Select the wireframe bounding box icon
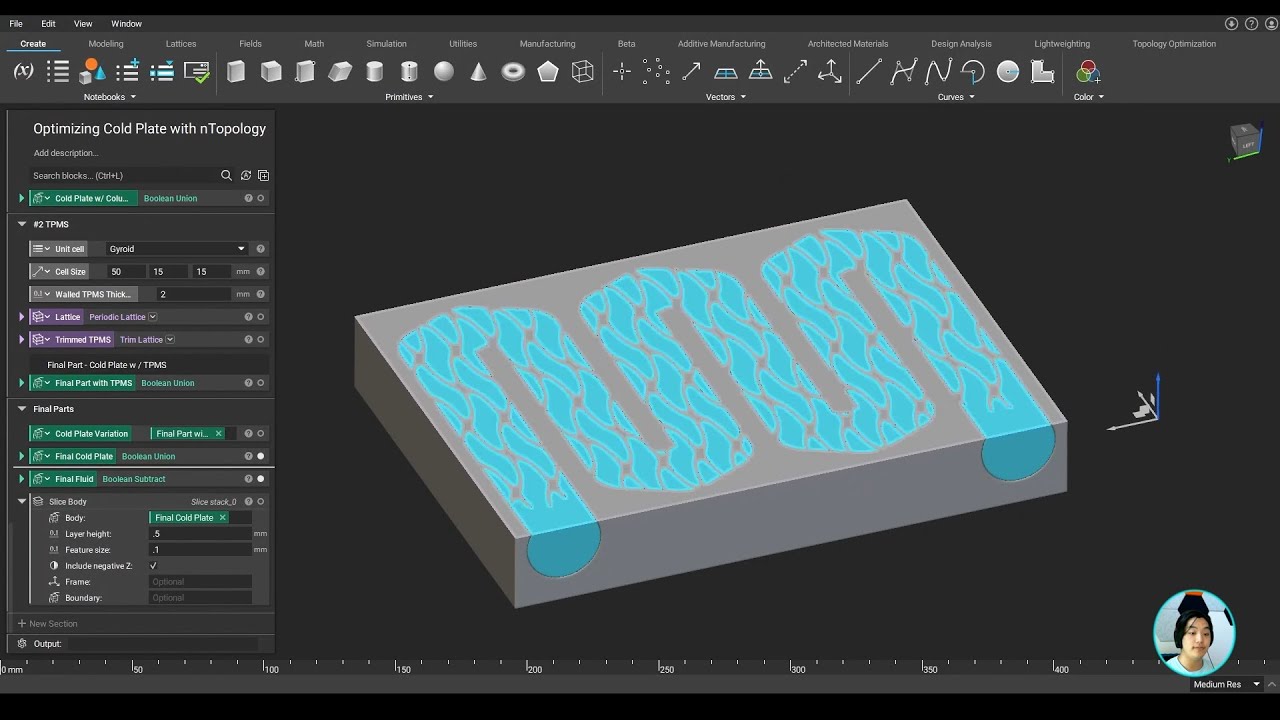The image size is (1280, 720). pyautogui.click(x=582, y=71)
